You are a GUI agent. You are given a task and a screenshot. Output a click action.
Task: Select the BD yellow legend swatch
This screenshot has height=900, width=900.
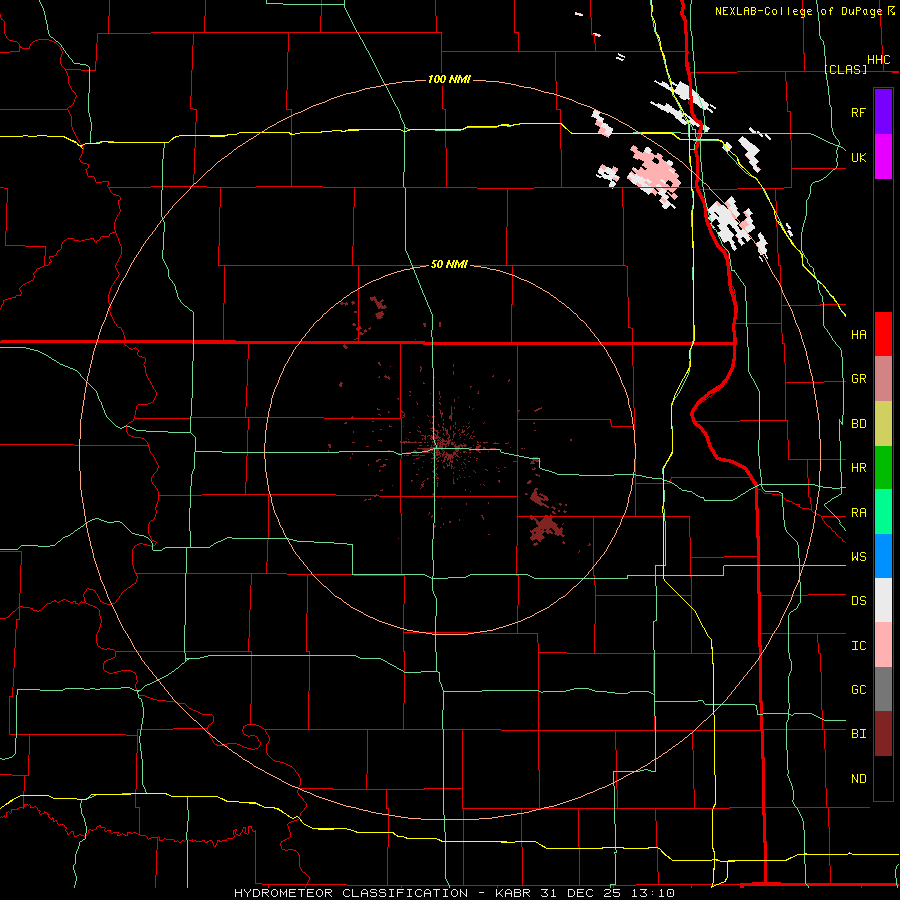[x=883, y=424]
